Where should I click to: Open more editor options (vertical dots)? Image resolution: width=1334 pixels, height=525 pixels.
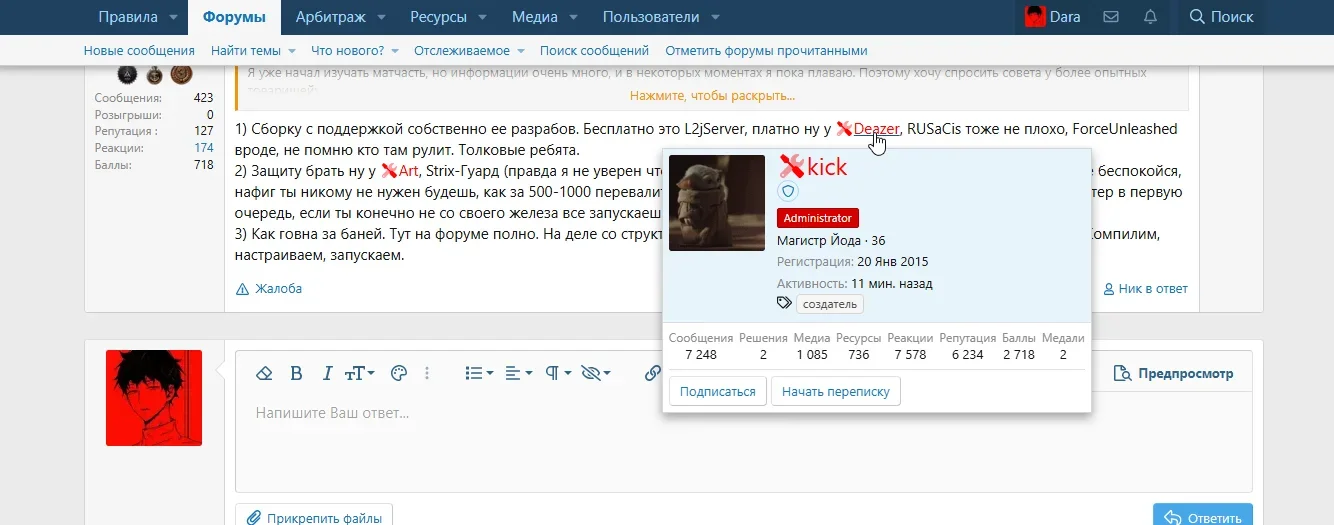(x=427, y=373)
